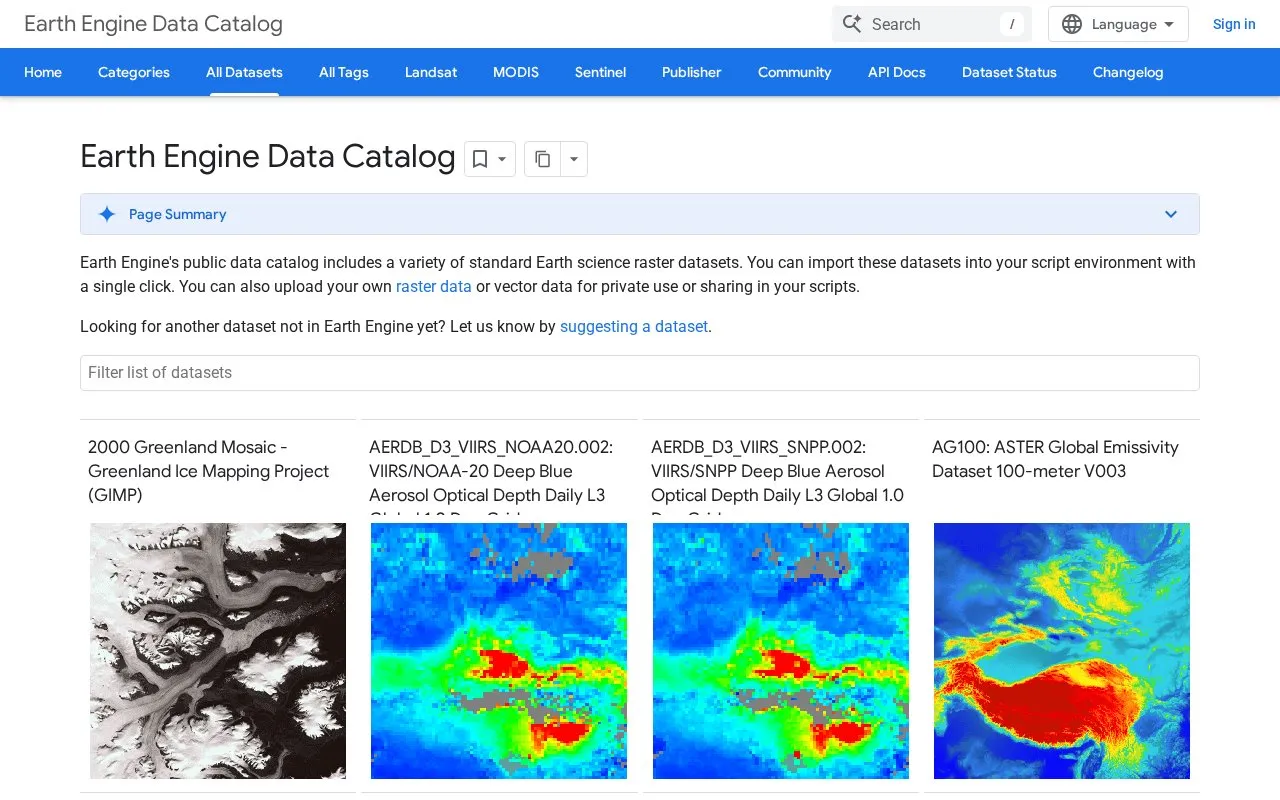Image resolution: width=1280 pixels, height=800 pixels.
Task: Focus the Search input field
Action: 931,24
